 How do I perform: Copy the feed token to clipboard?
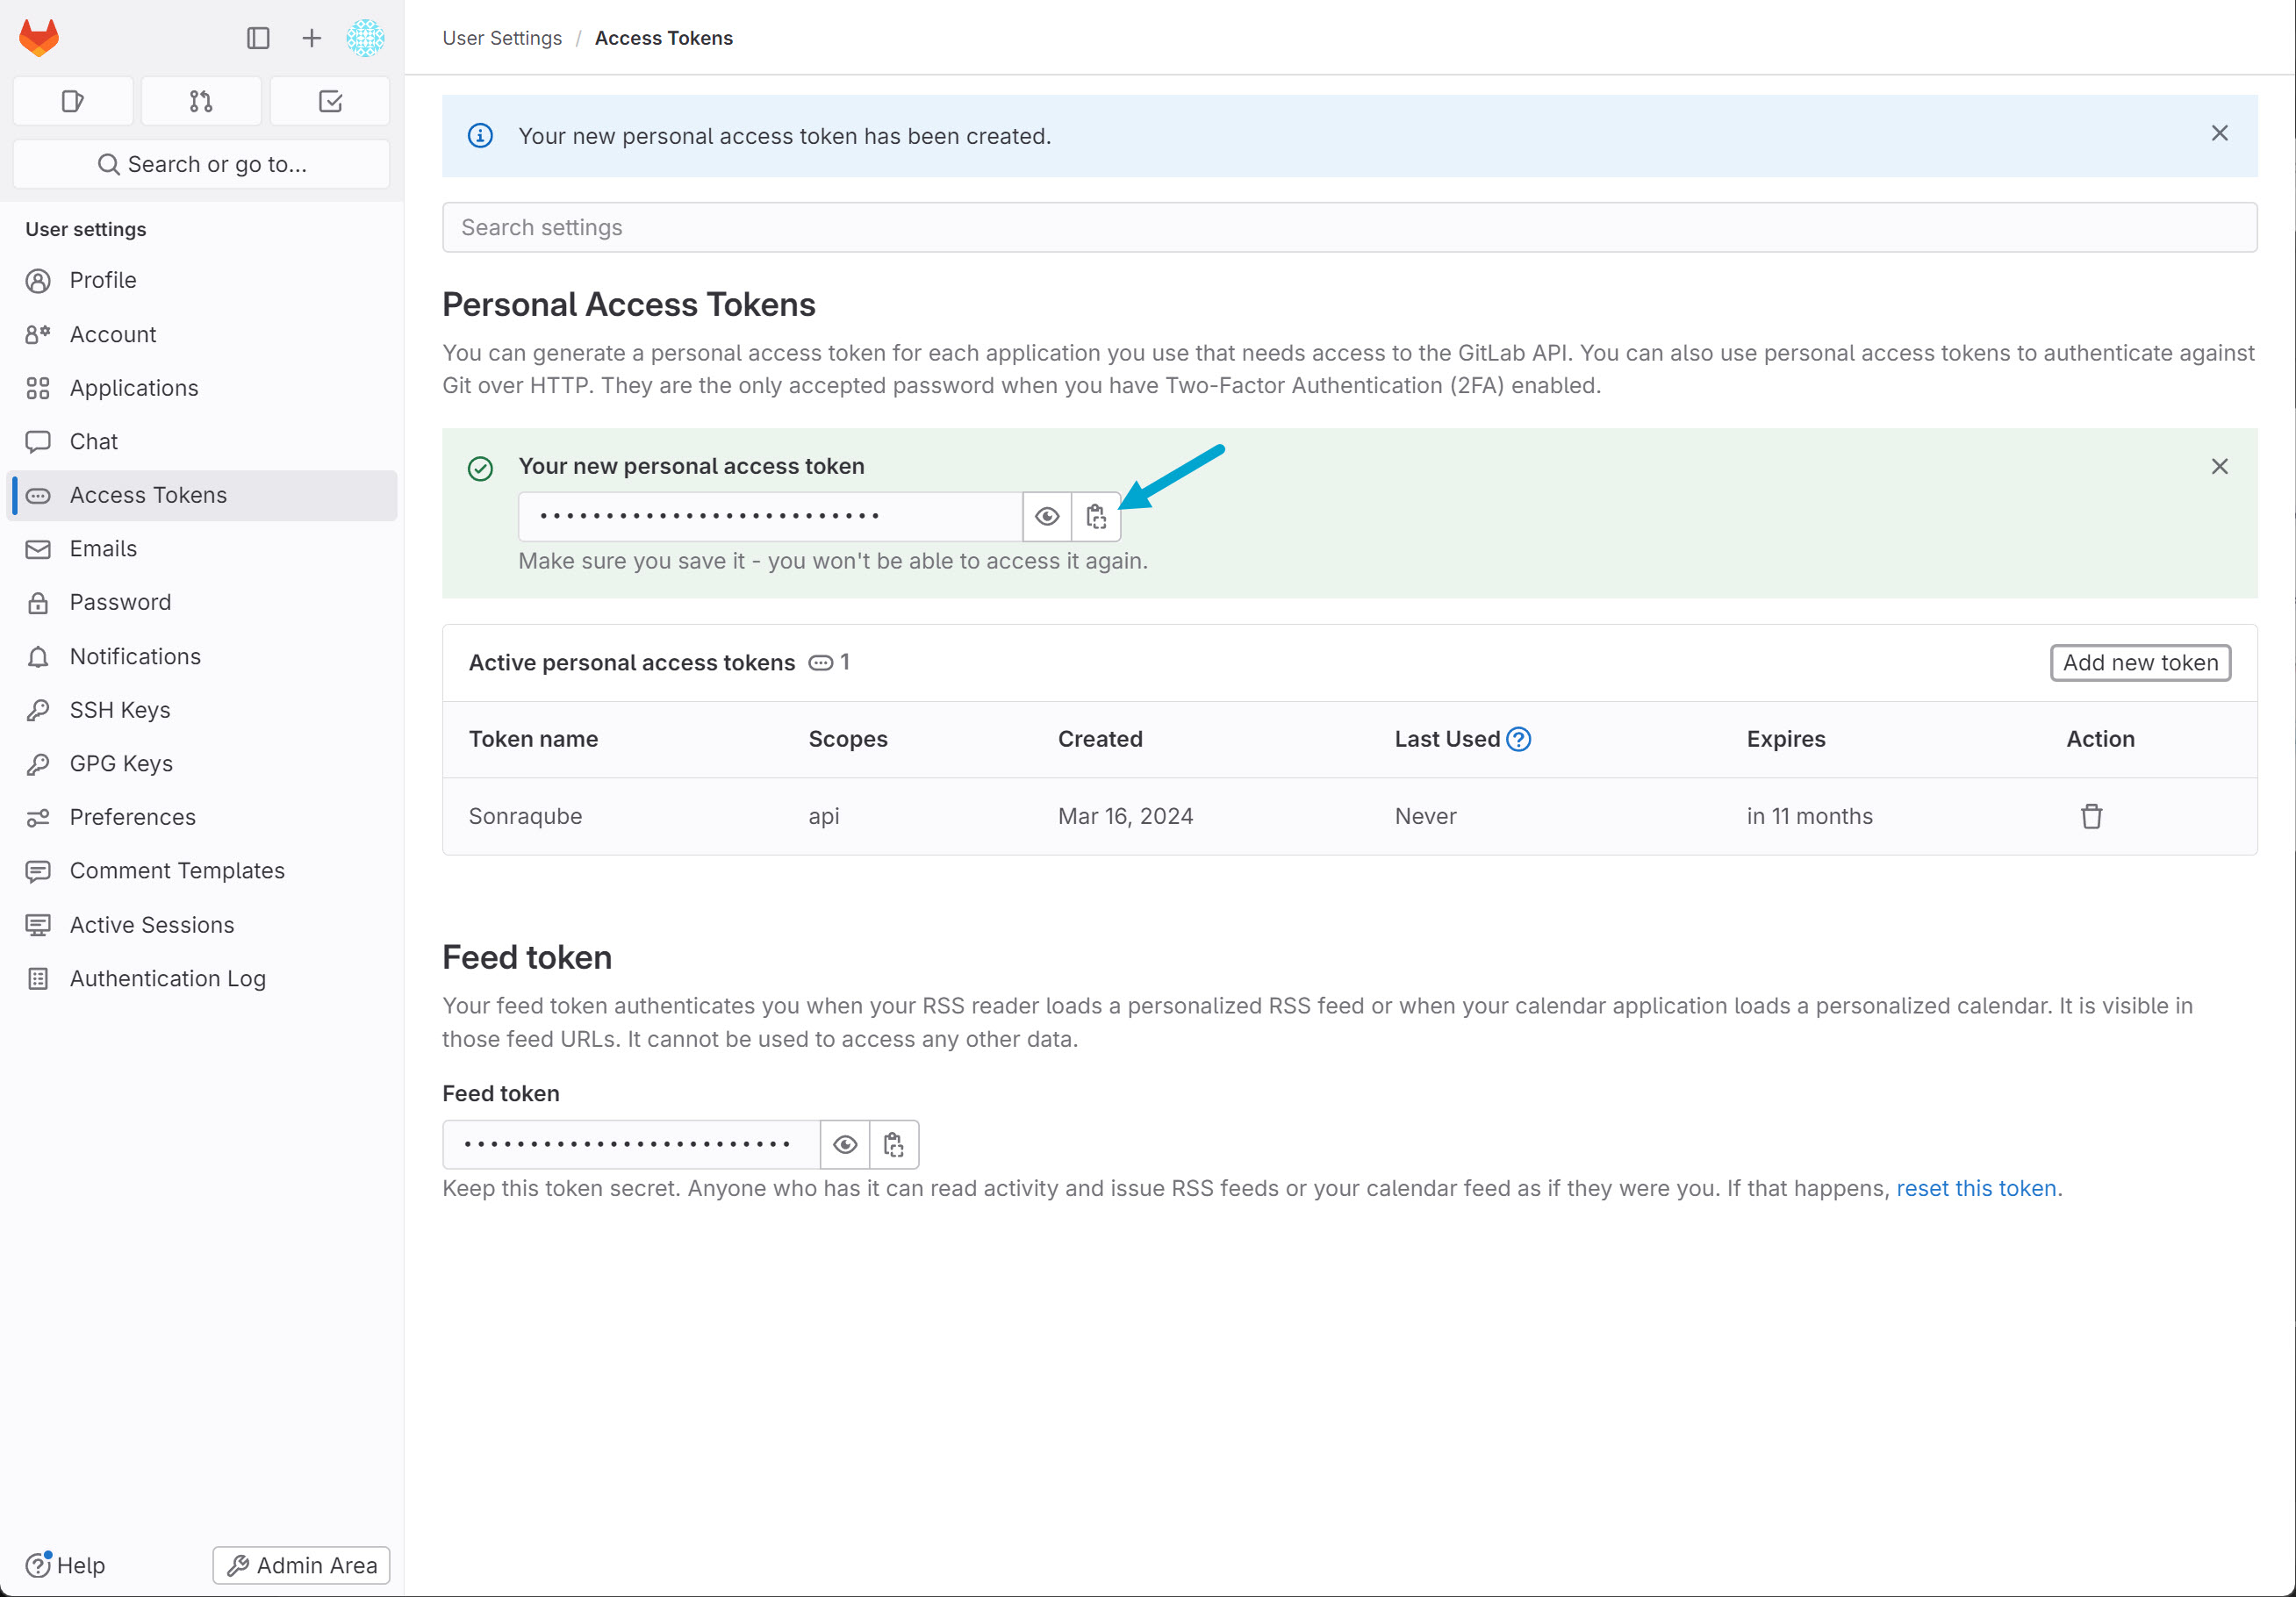[x=894, y=1144]
